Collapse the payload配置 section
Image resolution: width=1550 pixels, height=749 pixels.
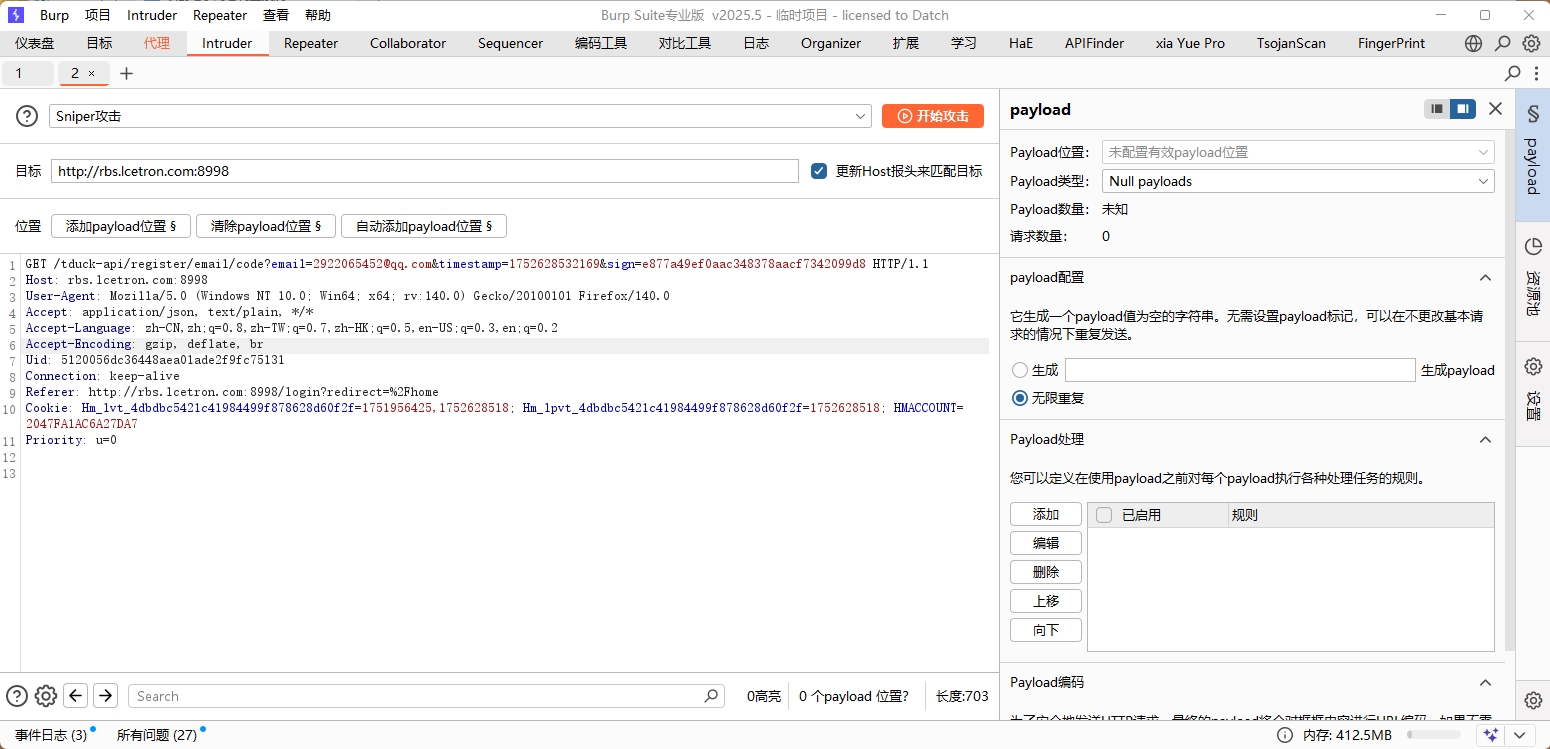click(x=1485, y=278)
